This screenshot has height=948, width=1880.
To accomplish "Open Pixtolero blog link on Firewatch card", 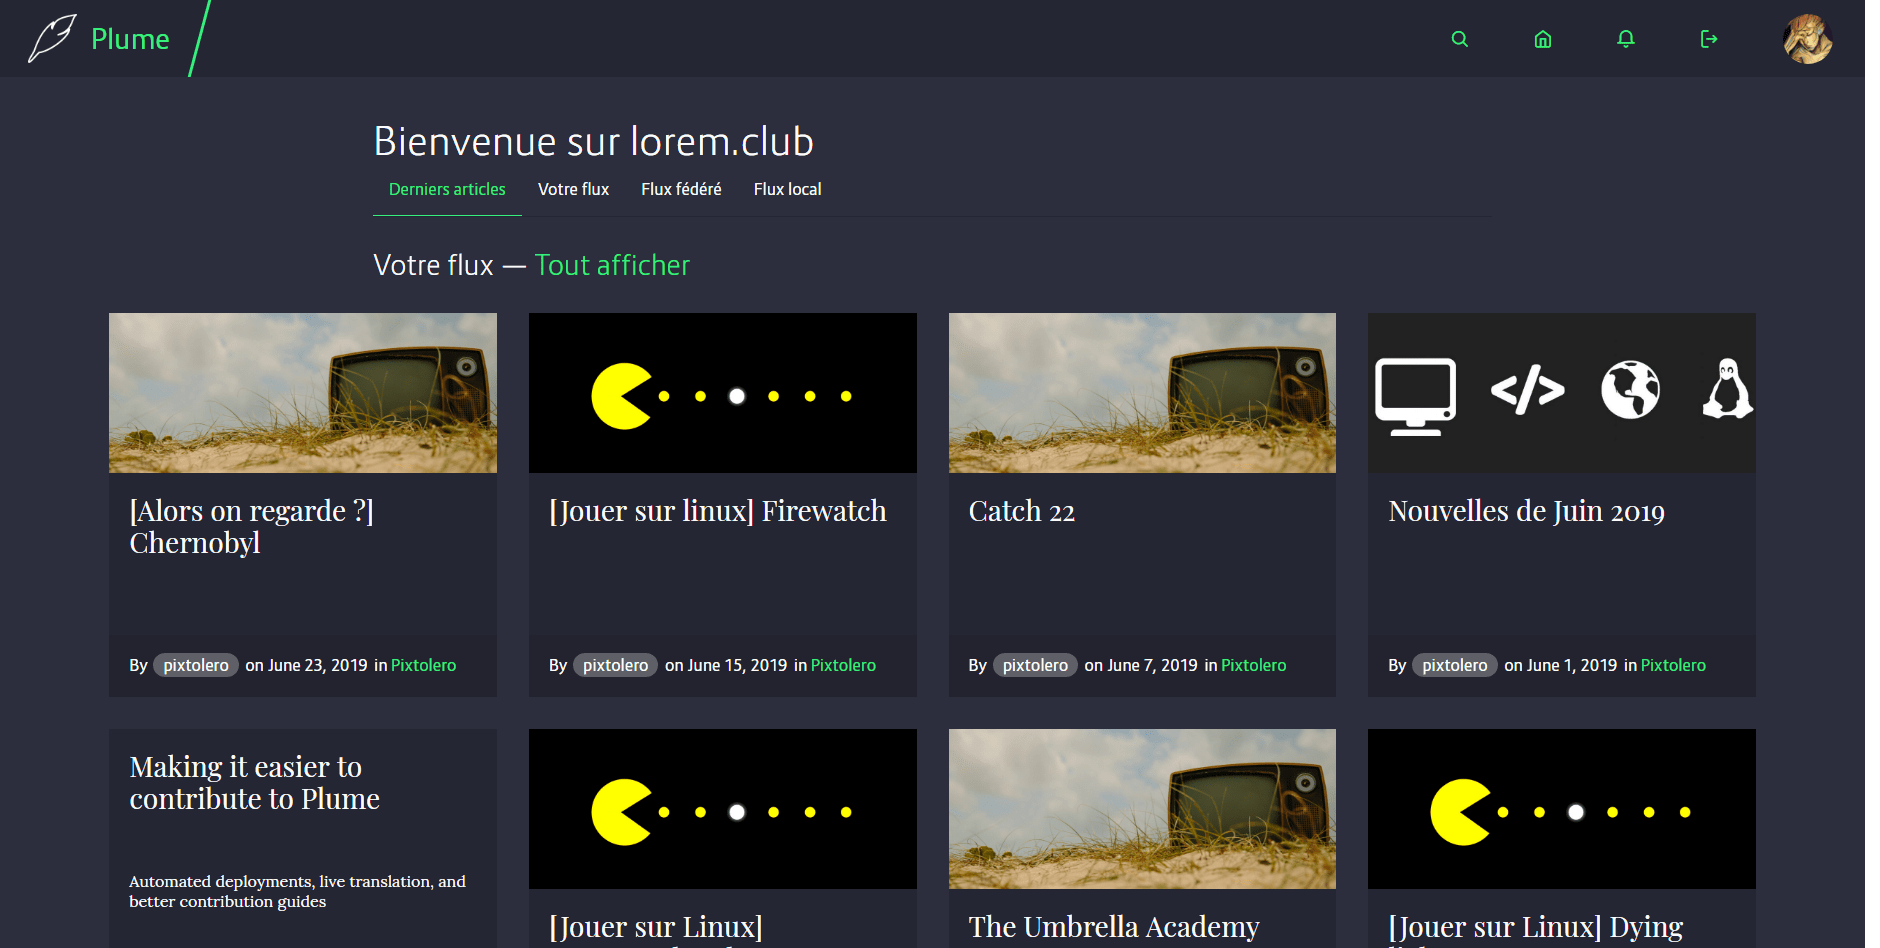I will click(x=843, y=665).
